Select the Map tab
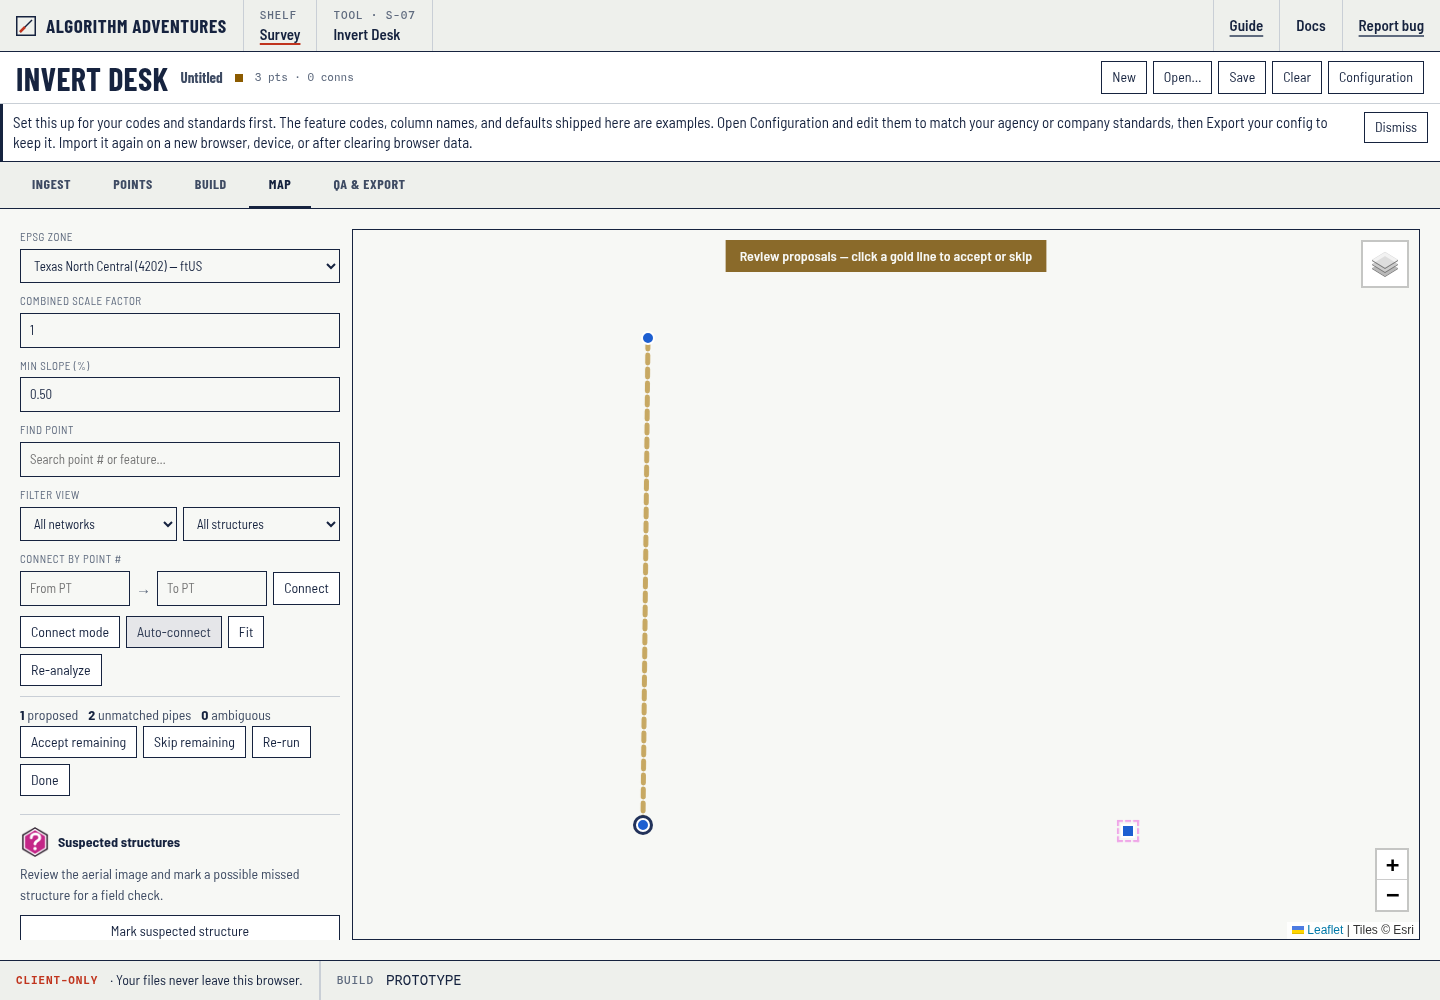This screenshot has width=1440, height=1000. 280,185
